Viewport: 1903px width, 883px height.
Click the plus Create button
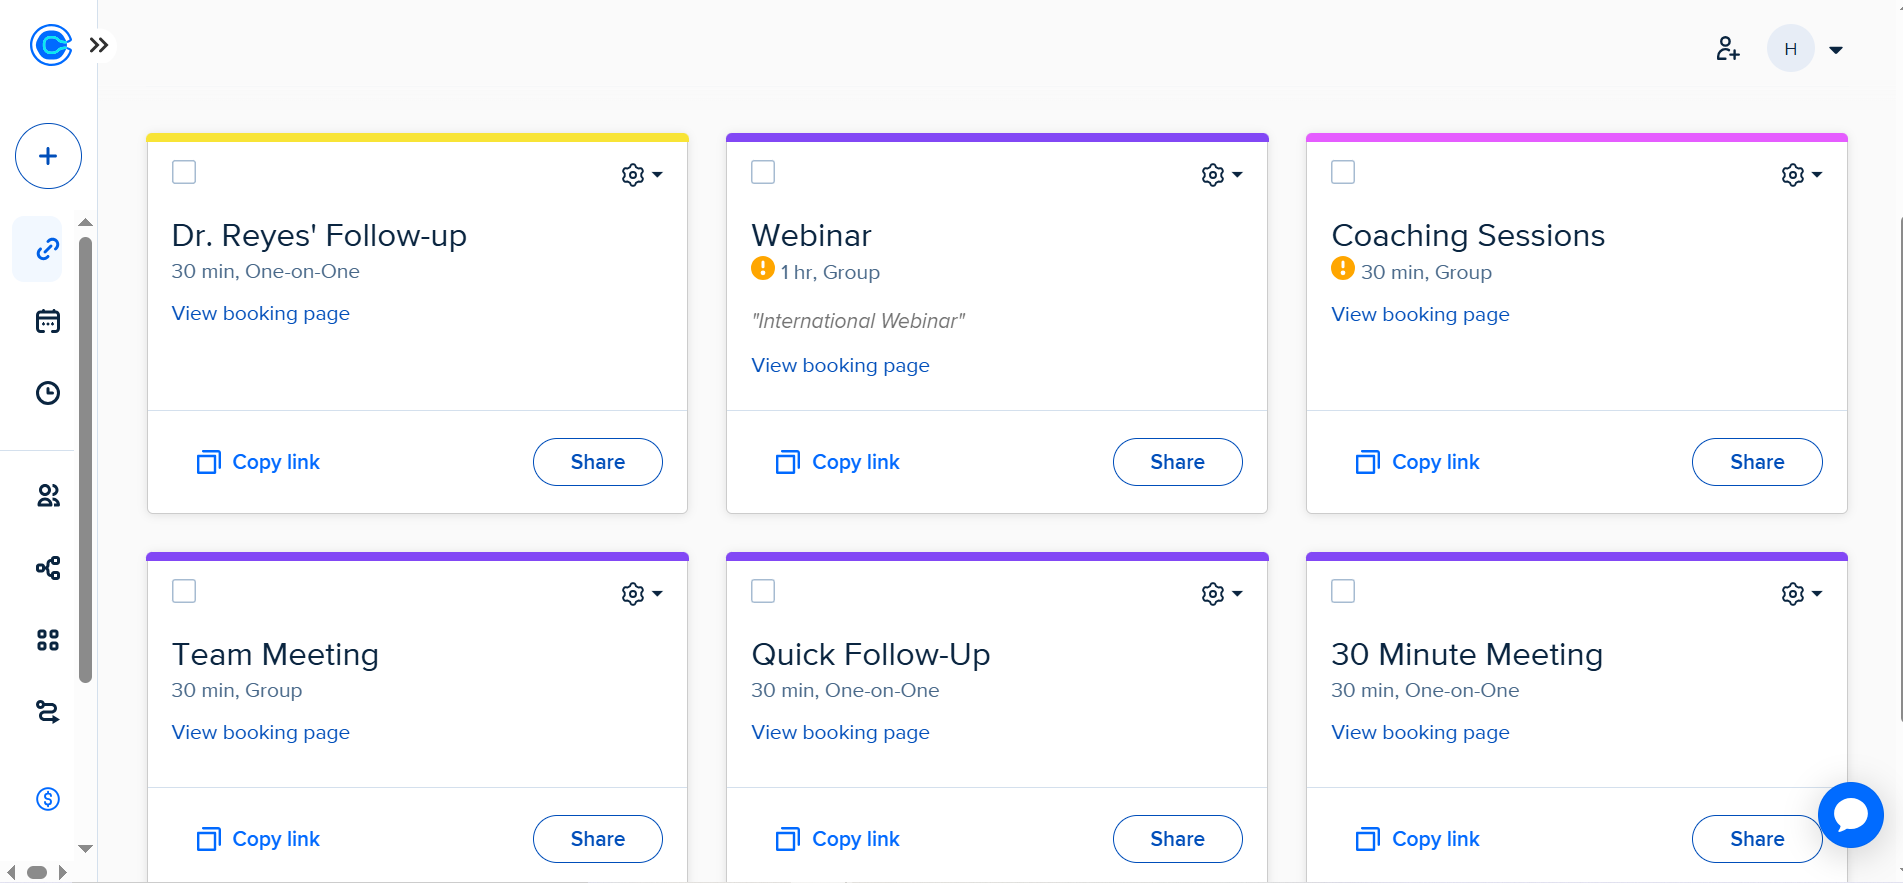point(48,156)
